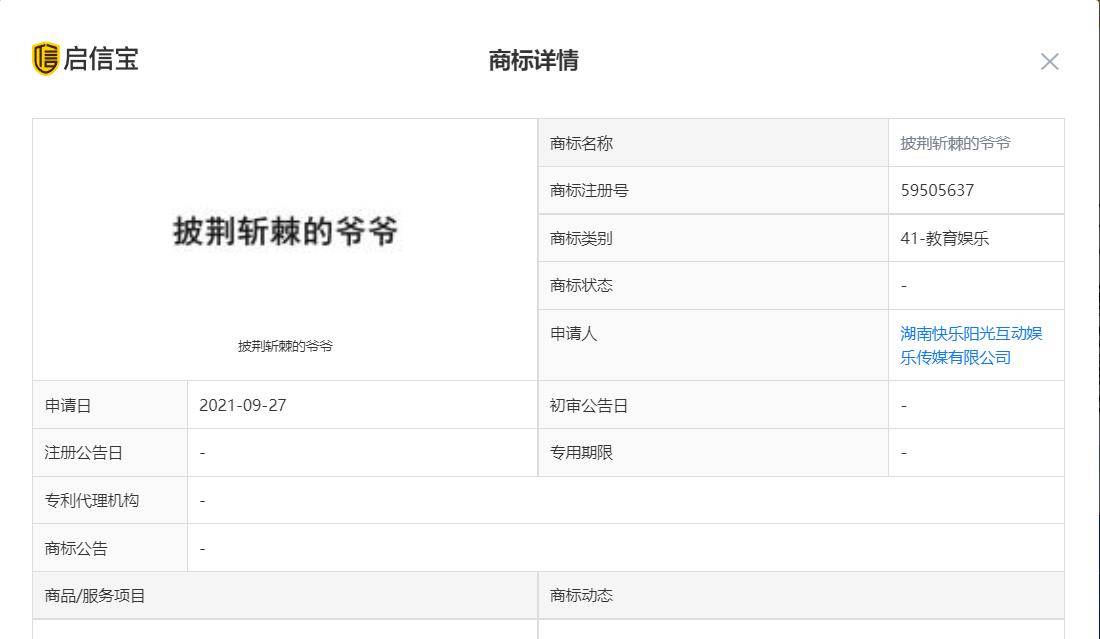Click the 初审公告日 label cell
This screenshot has height=639, width=1100.
pyautogui.click(x=713, y=405)
